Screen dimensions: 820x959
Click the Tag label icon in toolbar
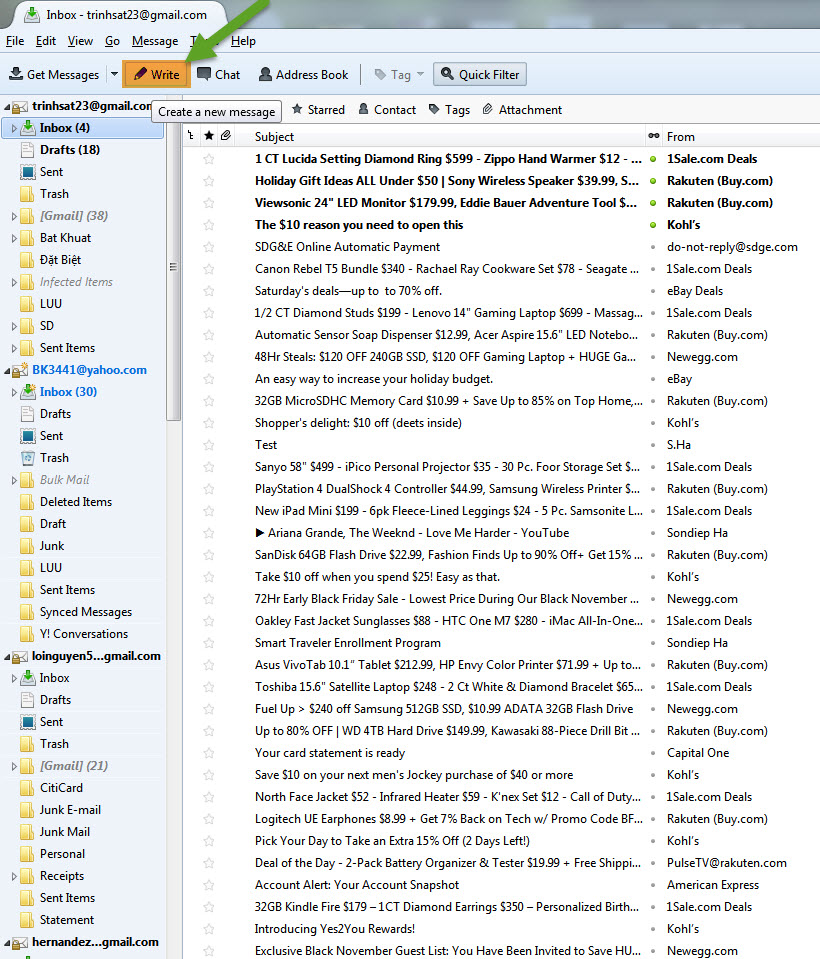pos(380,75)
